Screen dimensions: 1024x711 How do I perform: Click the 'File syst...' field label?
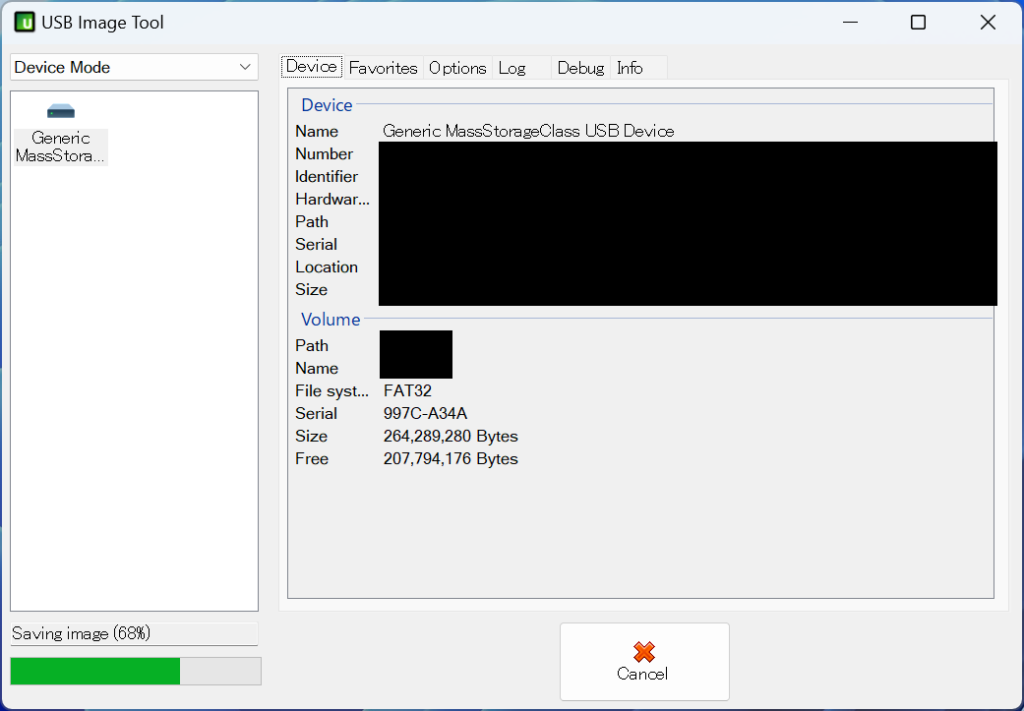tap(332, 391)
